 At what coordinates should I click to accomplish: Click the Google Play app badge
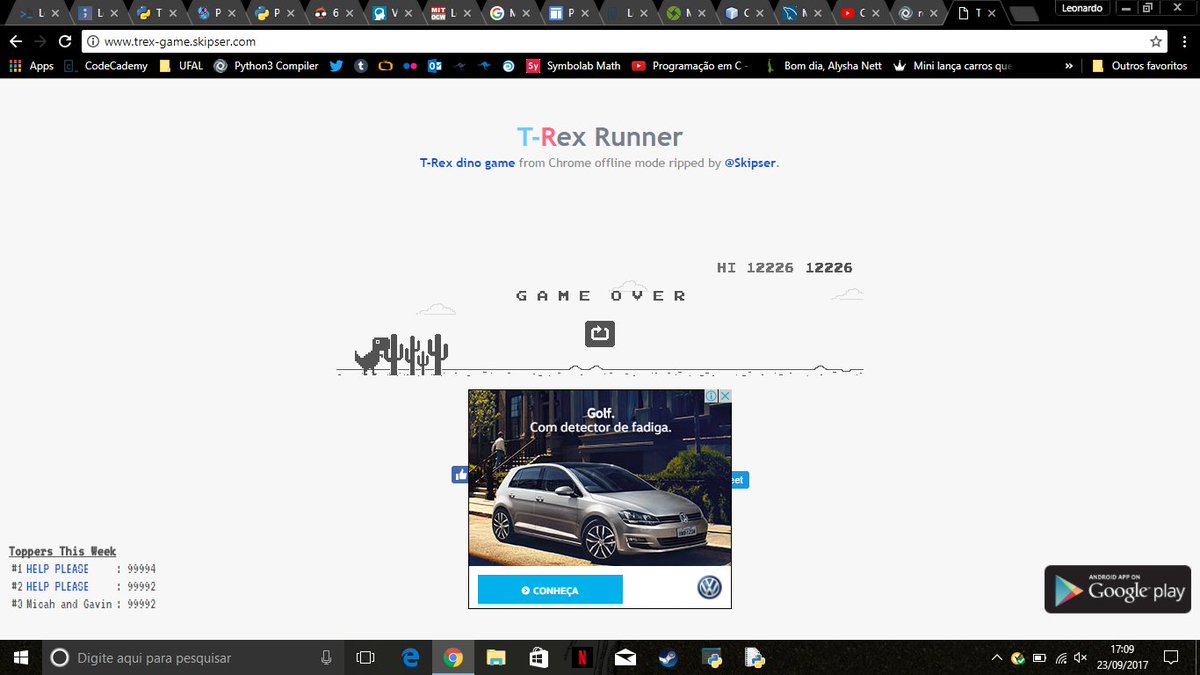[1117, 589]
